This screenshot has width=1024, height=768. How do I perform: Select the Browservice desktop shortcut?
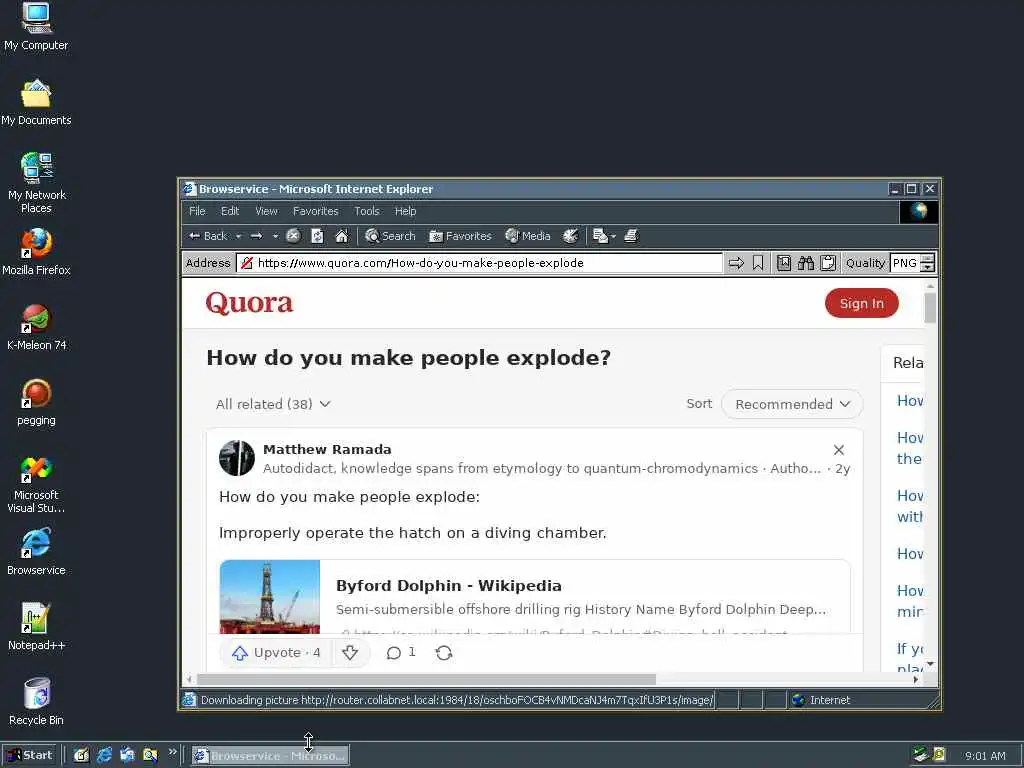click(x=36, y=553)
